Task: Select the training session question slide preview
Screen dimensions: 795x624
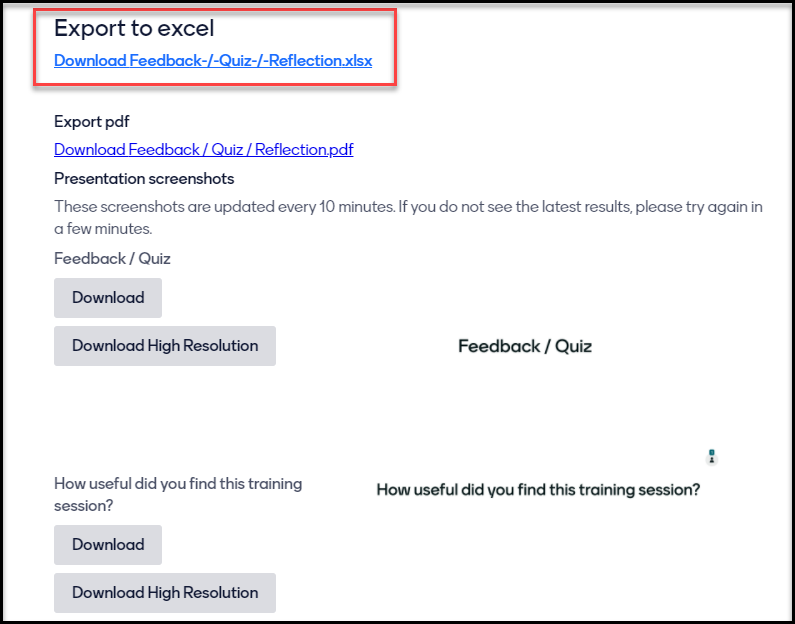Action: tap(538, 490)
